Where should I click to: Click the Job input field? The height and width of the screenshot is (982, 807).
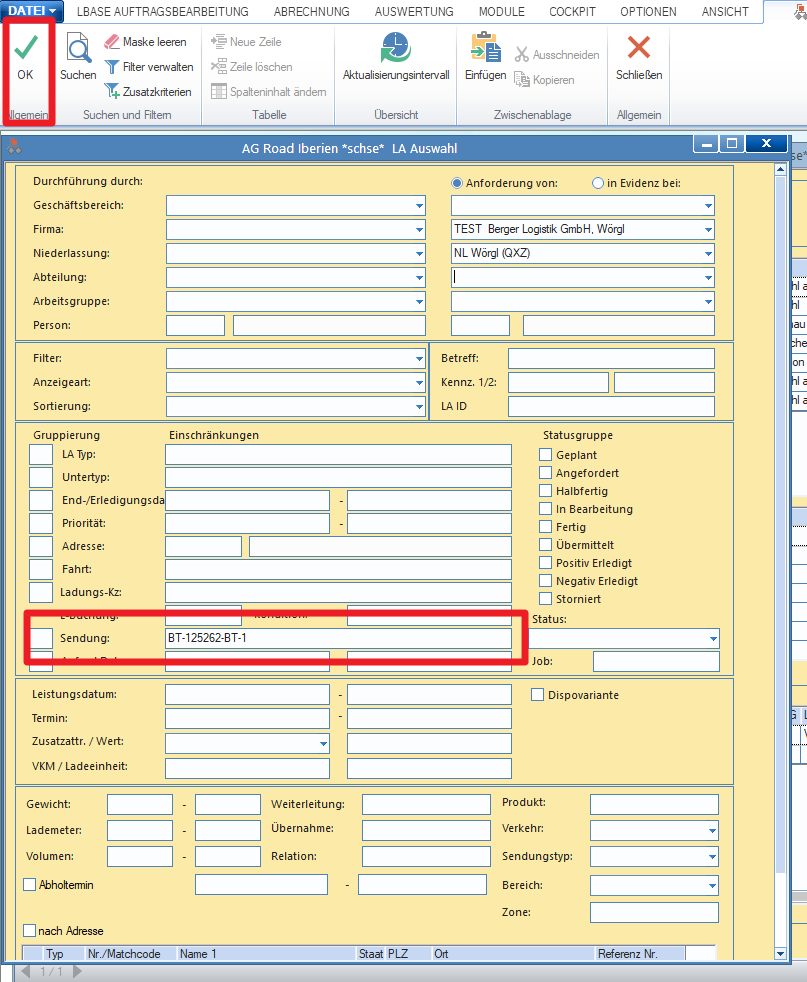tap(656, 661)
